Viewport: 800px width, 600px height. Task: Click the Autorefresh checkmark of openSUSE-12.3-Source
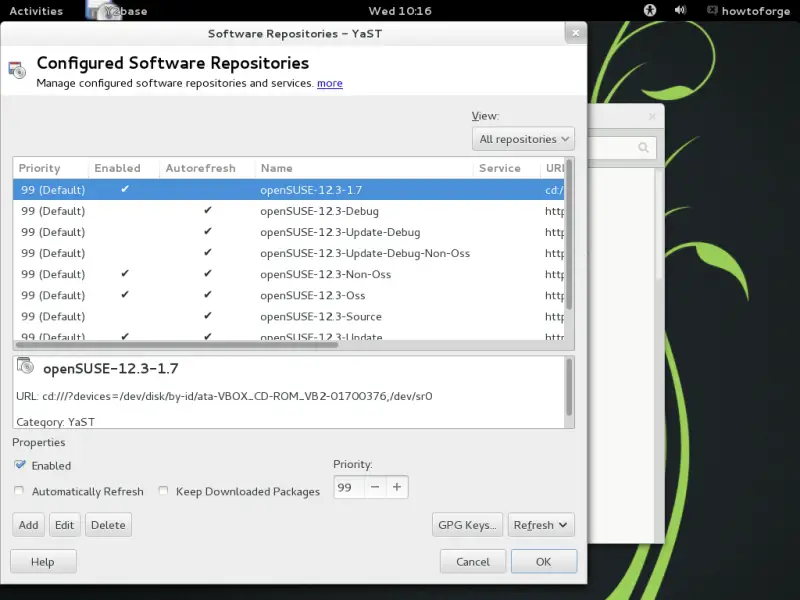tap(208, 316)
